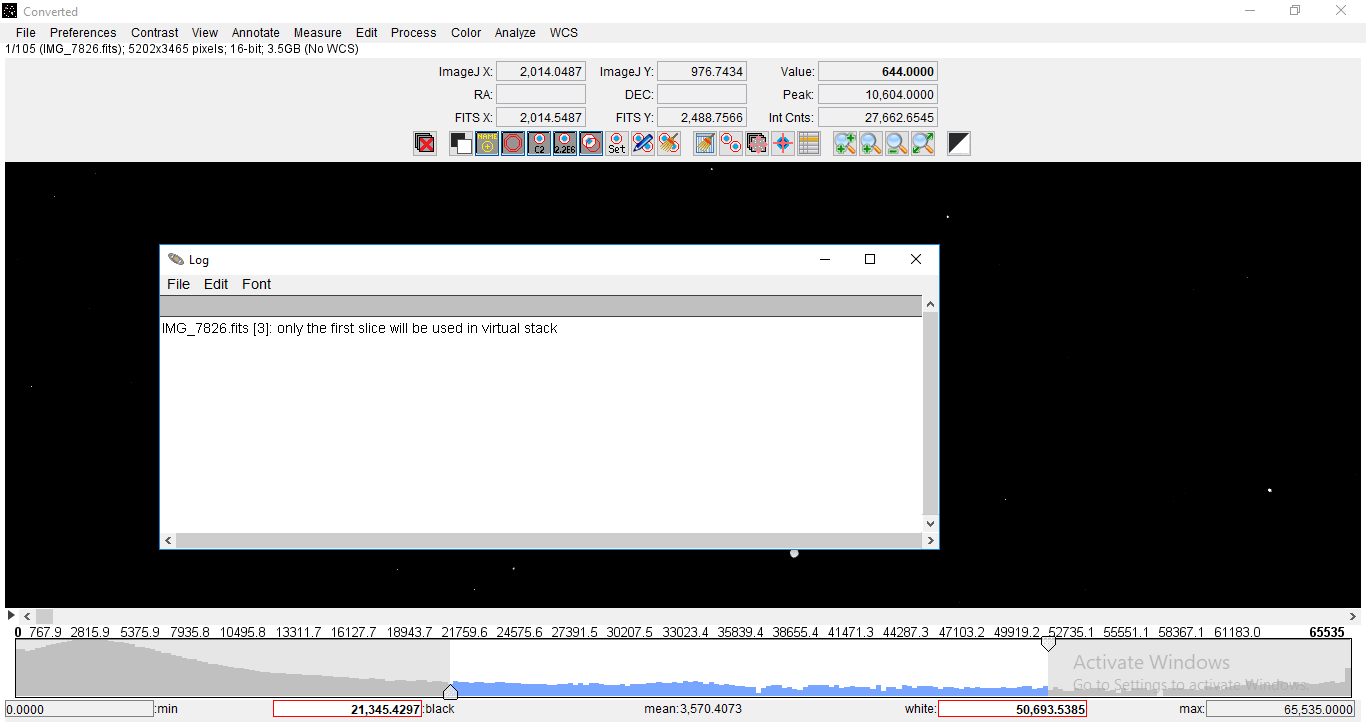1366x728 pixels.
Task: Click the black level value field
Action: tap(347, 709)
